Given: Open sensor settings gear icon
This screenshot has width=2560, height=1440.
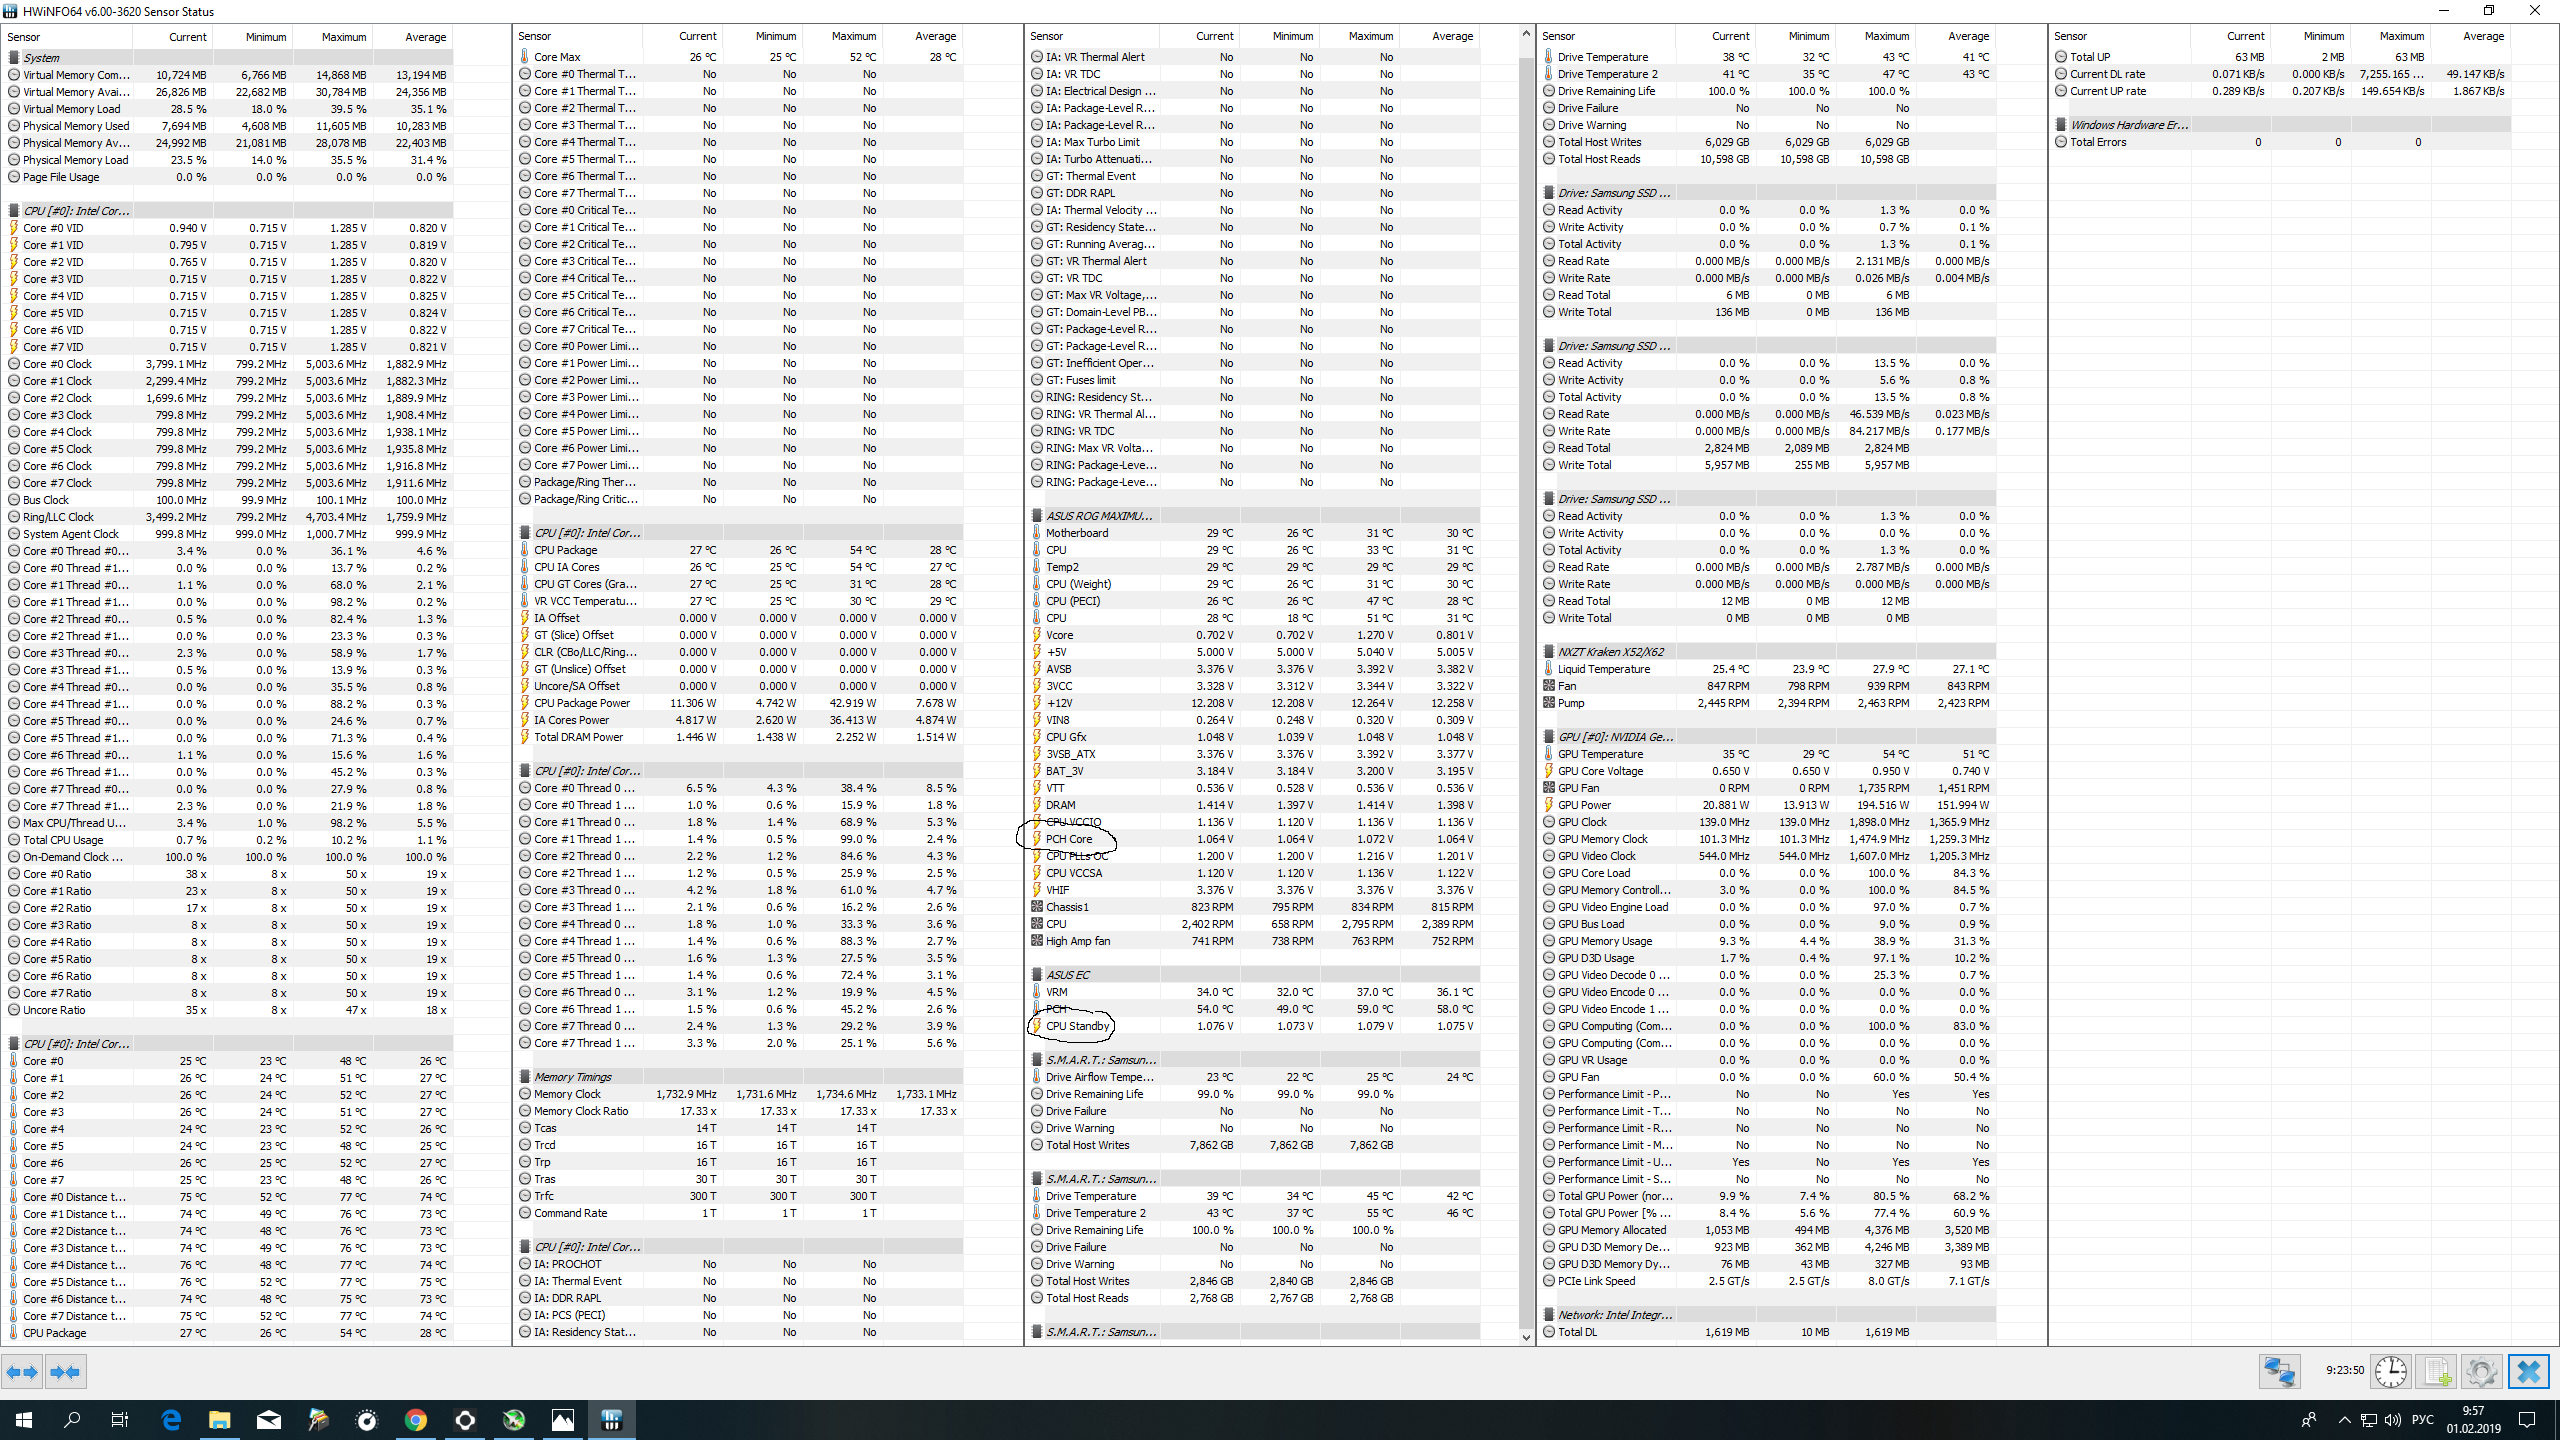Looking at the screenshot, I should (2481, 1371).
